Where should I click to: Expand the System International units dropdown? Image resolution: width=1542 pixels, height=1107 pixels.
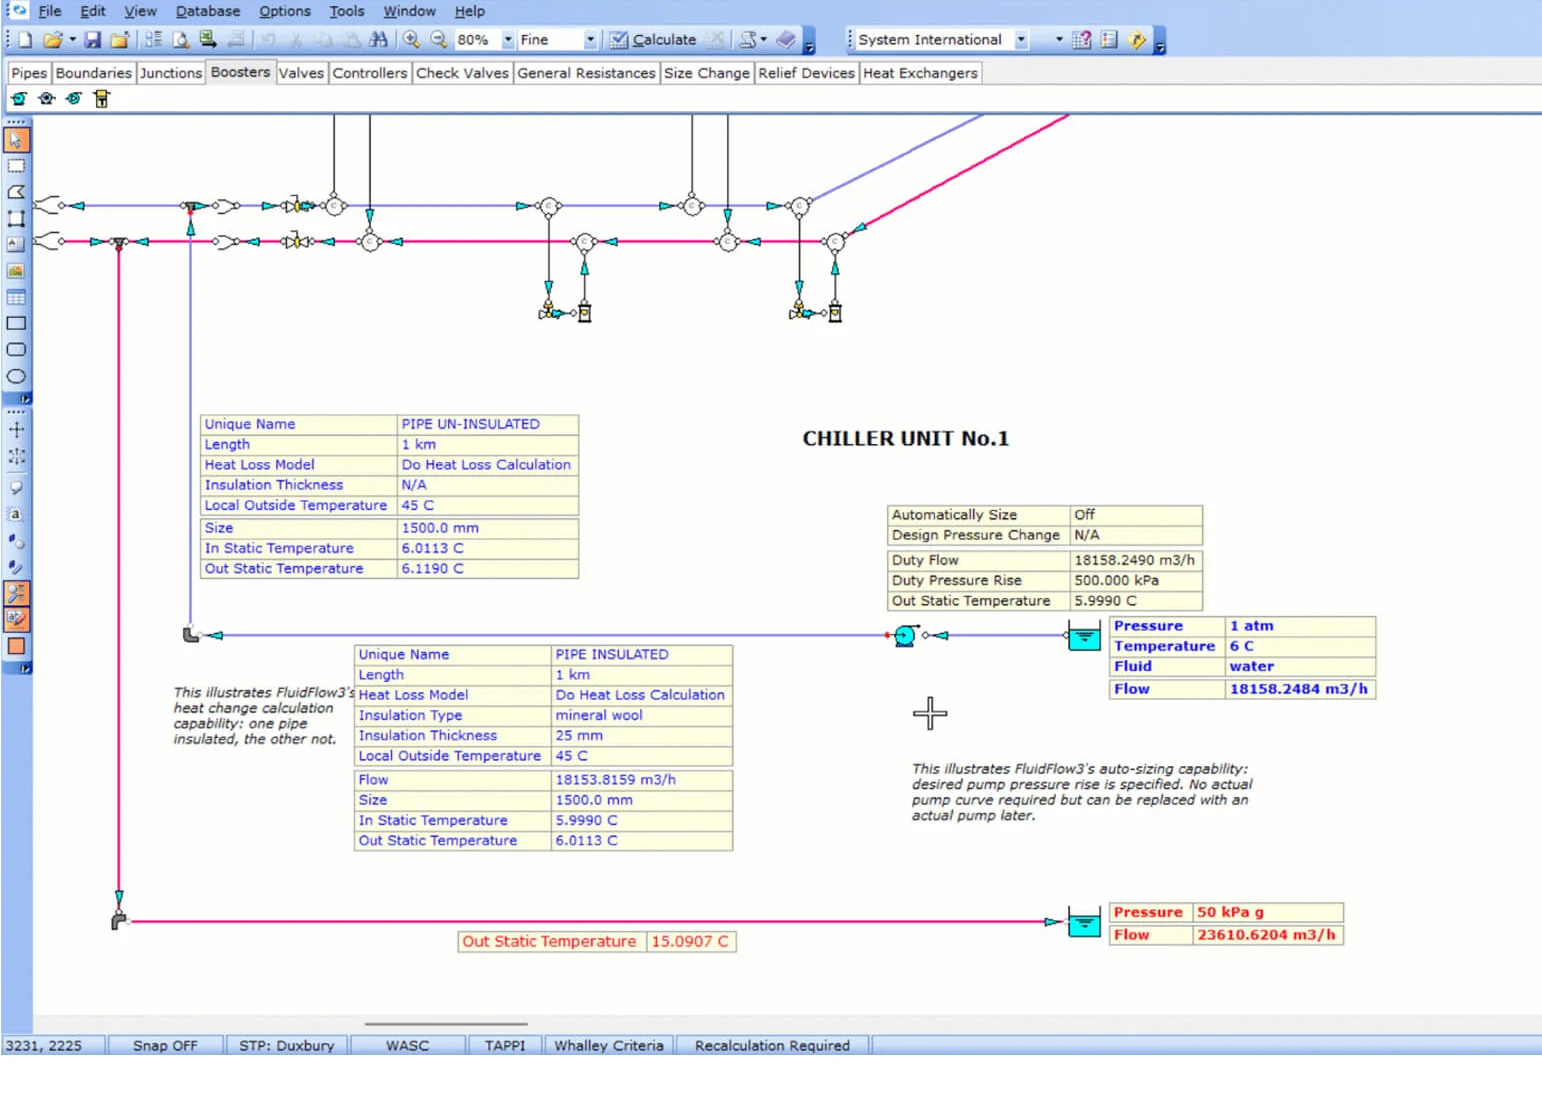1021,40
